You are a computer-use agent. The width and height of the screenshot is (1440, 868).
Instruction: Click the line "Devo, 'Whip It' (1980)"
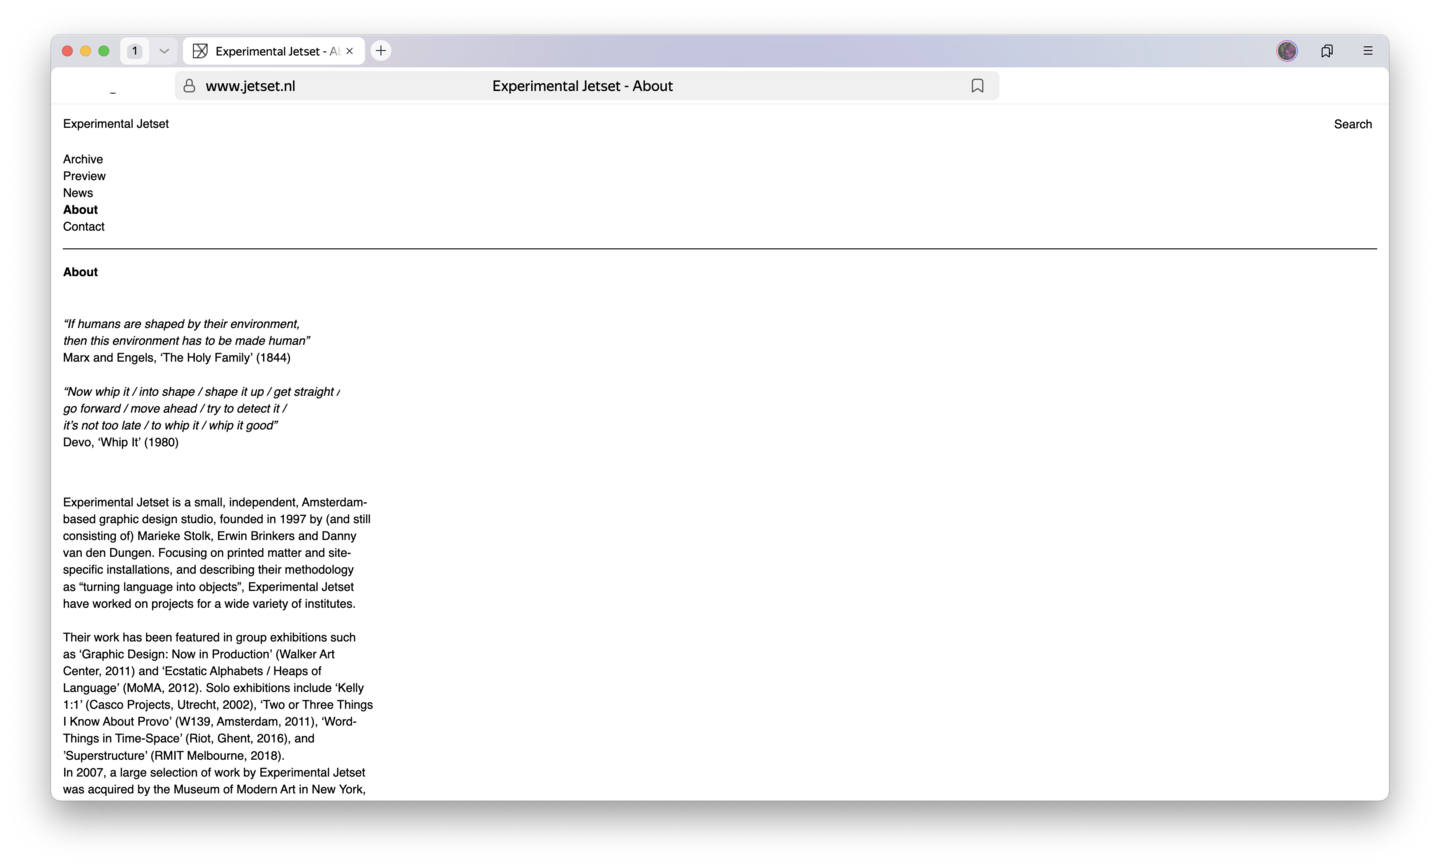121,442
